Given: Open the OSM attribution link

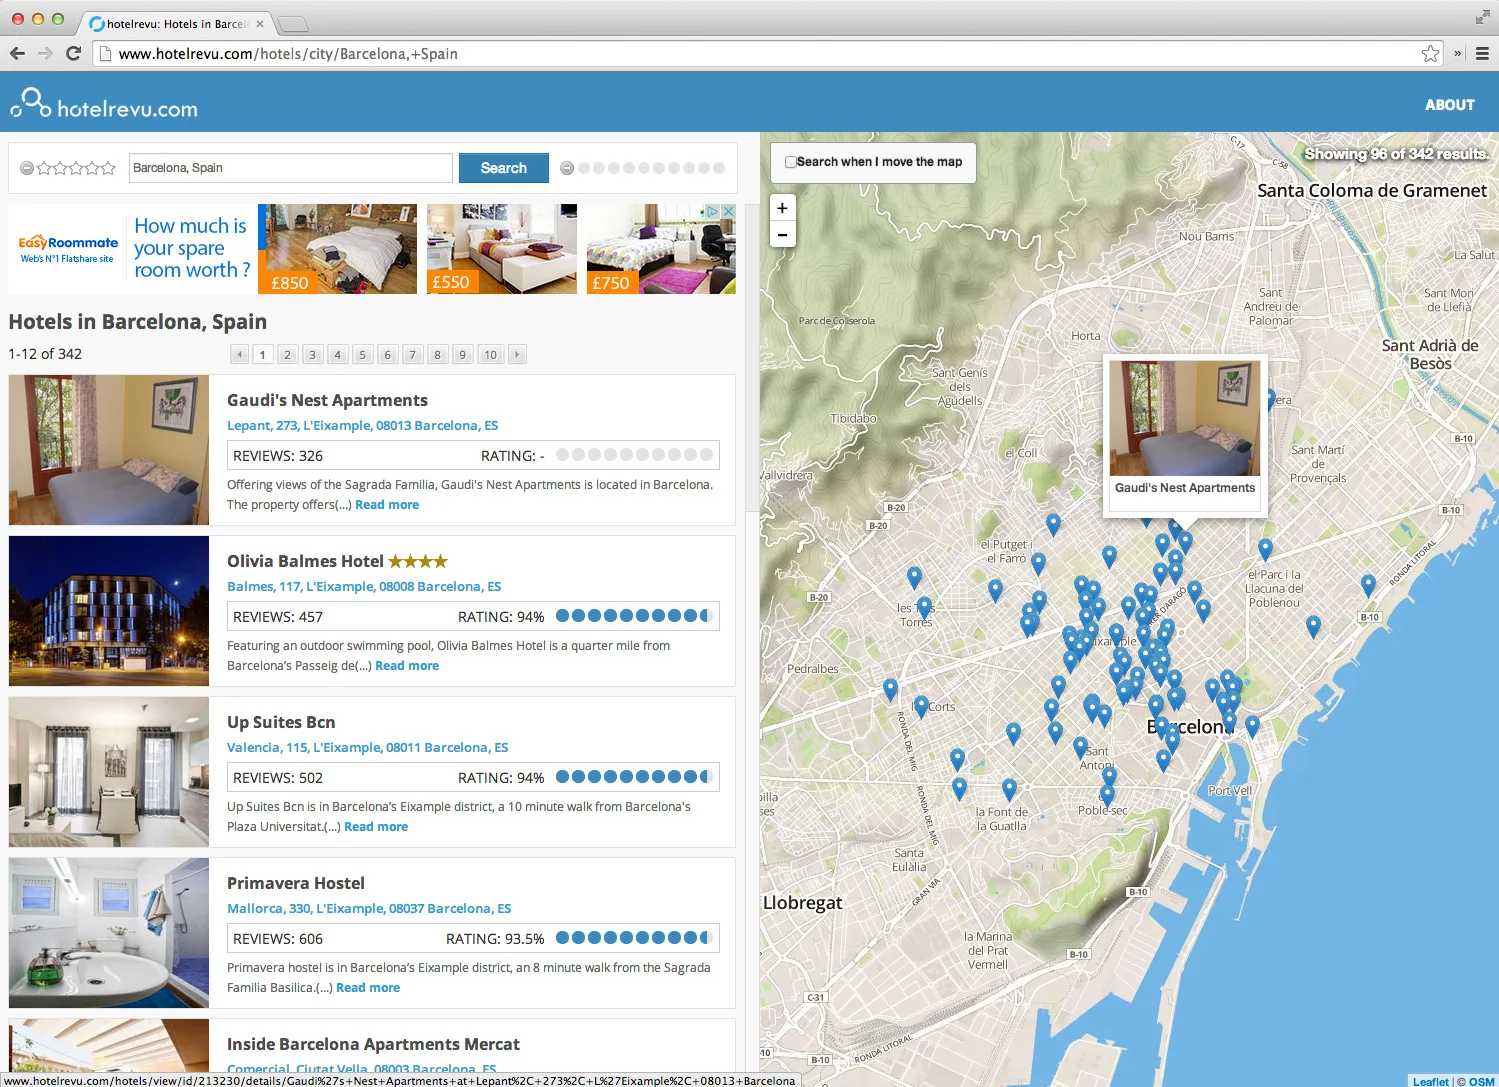Looking at the screenshot, I should 1481,1081.
